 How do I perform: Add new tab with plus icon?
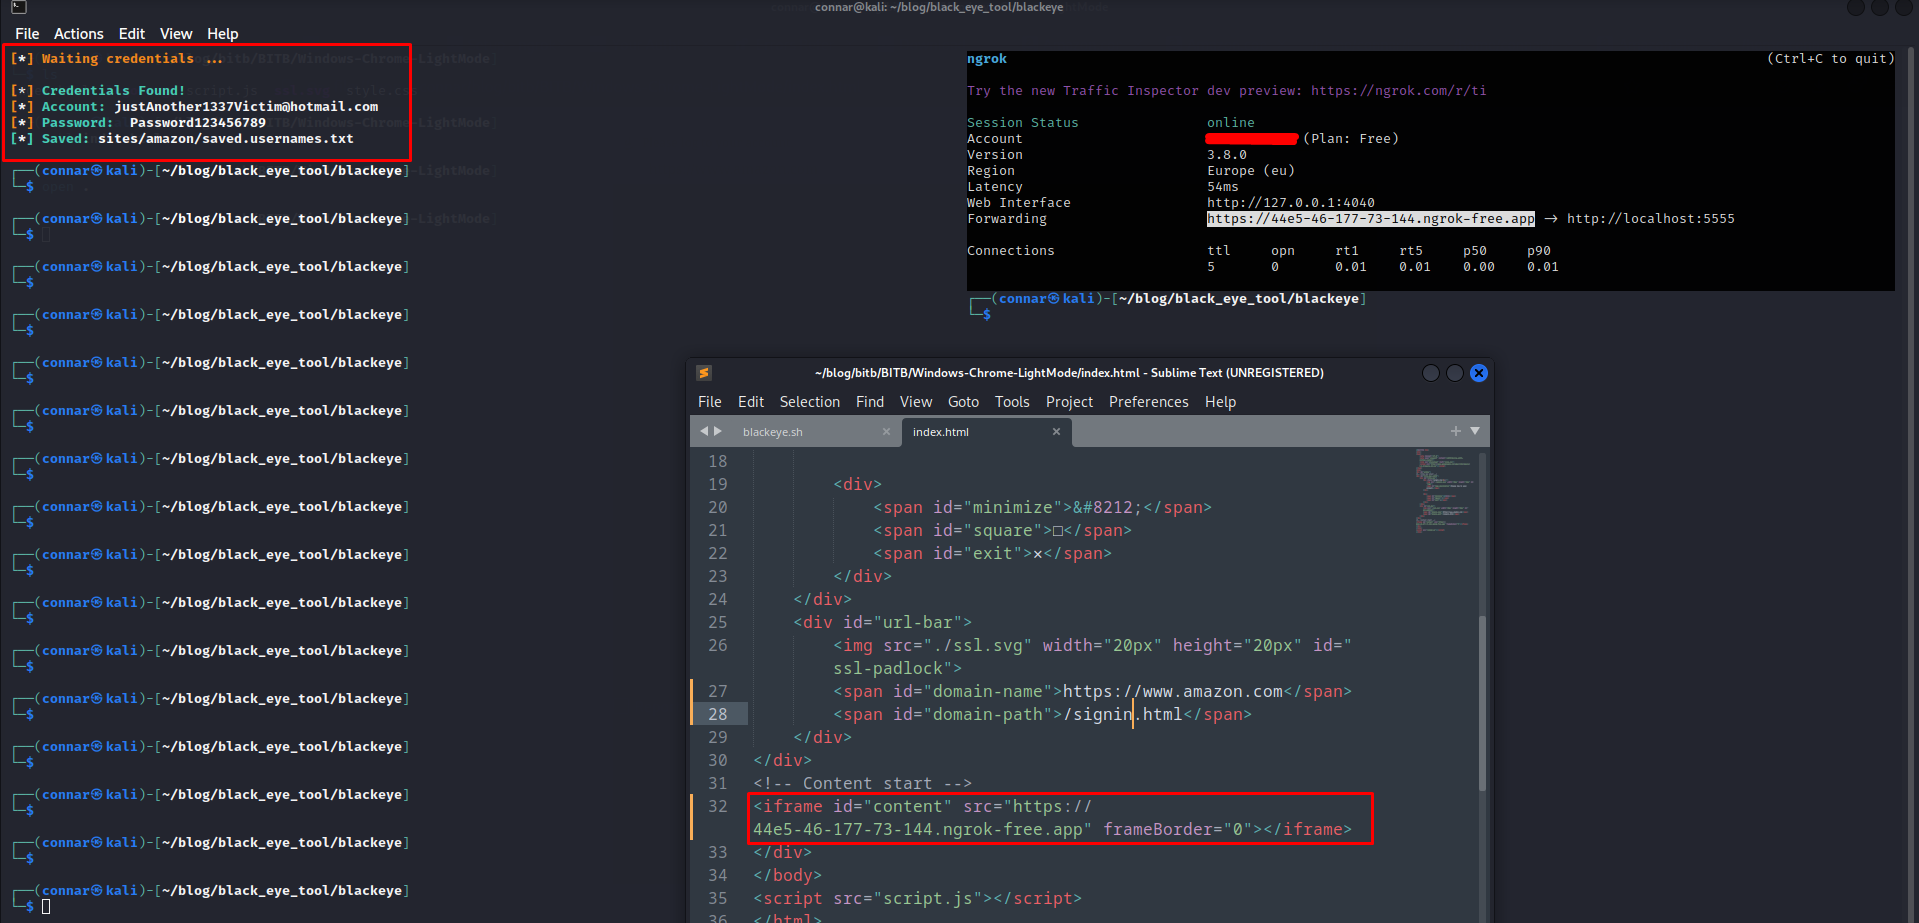[1456, 431]
